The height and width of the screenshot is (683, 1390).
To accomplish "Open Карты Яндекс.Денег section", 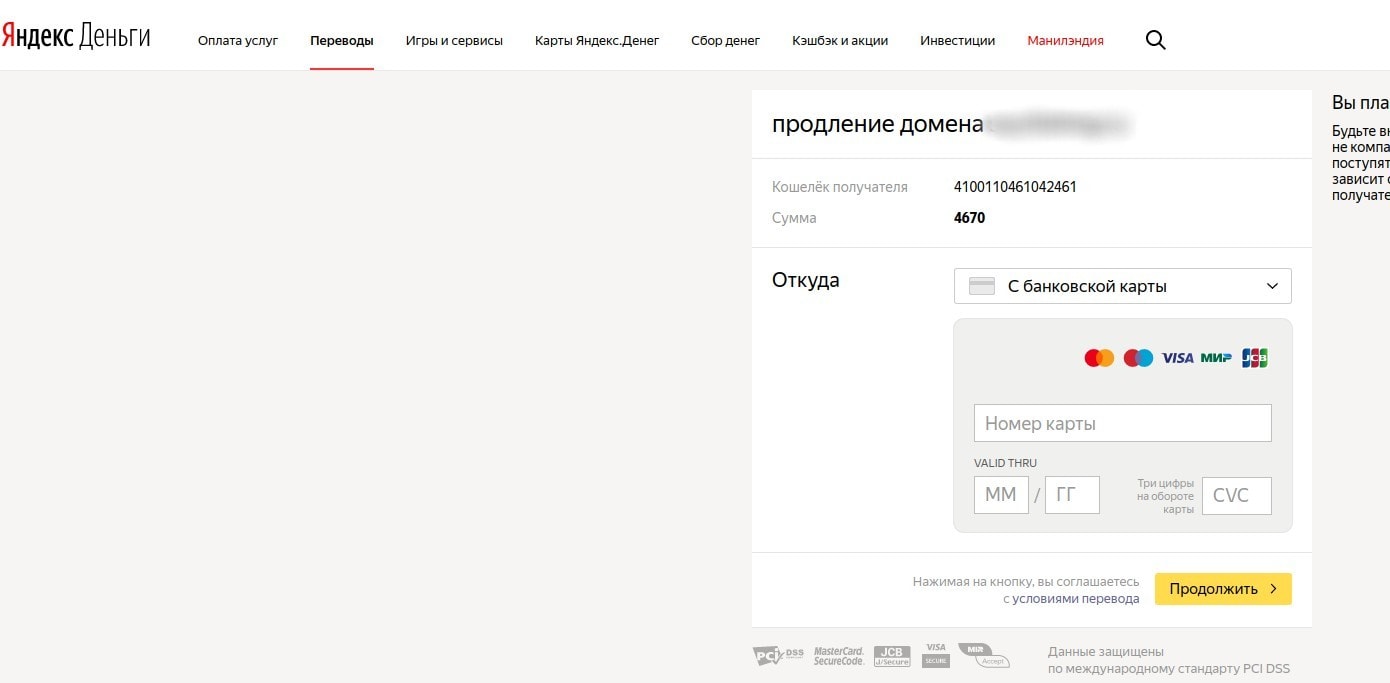I will (597, 41).
